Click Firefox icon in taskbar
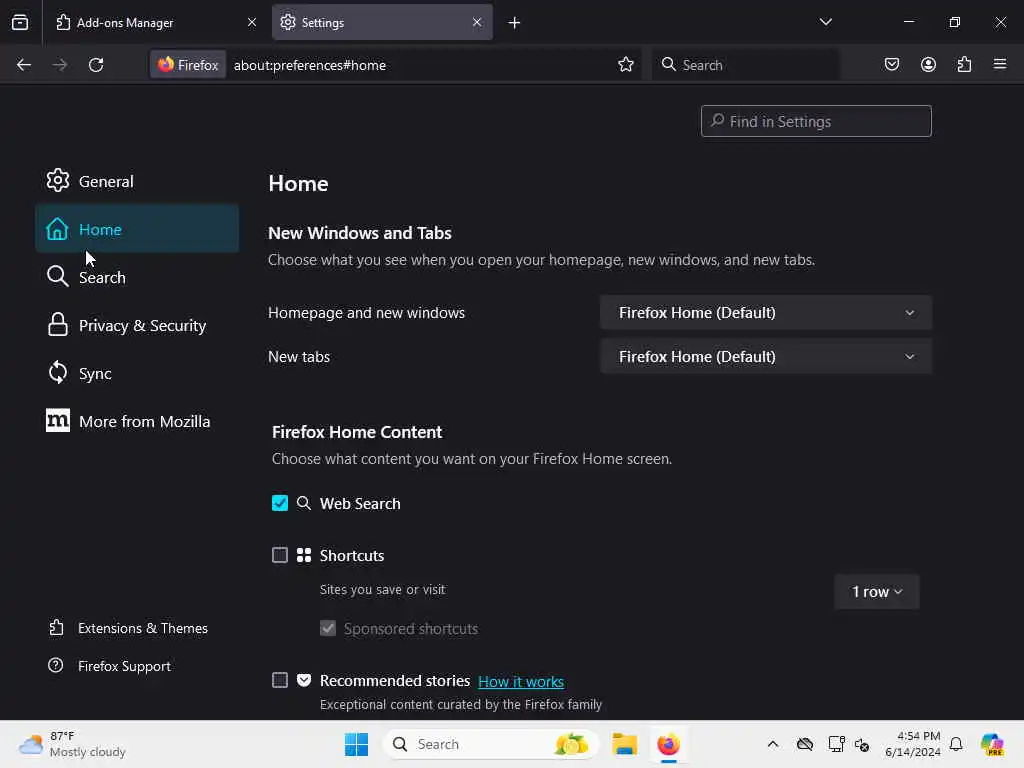 (x=669, y=744)
